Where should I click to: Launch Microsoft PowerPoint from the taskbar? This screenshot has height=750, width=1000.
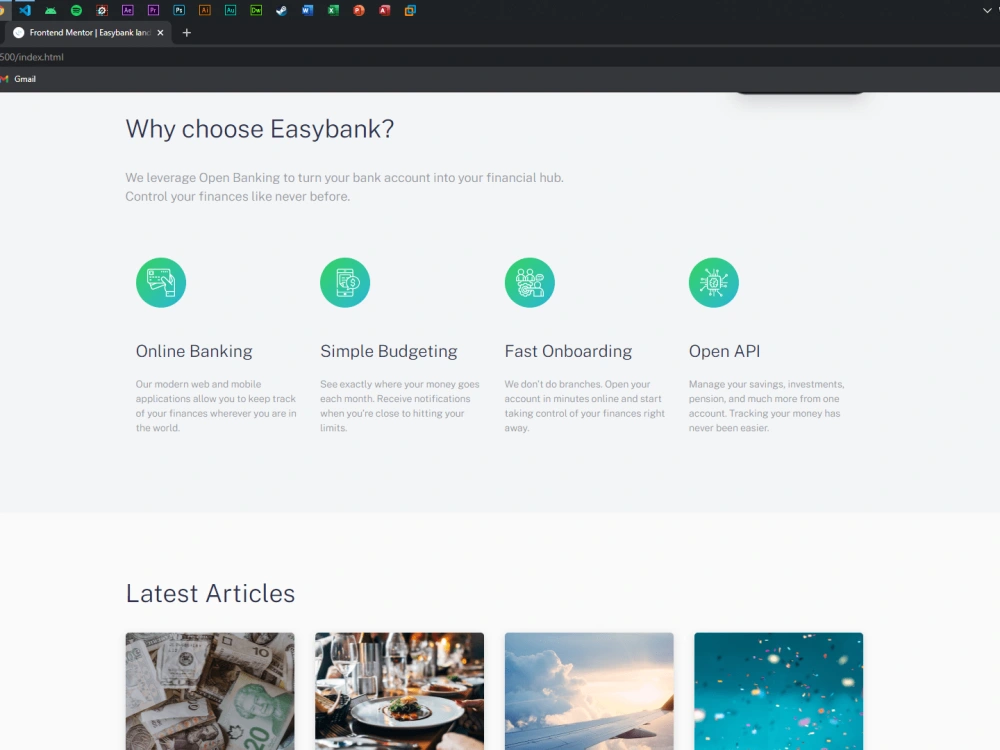(358, 10)
